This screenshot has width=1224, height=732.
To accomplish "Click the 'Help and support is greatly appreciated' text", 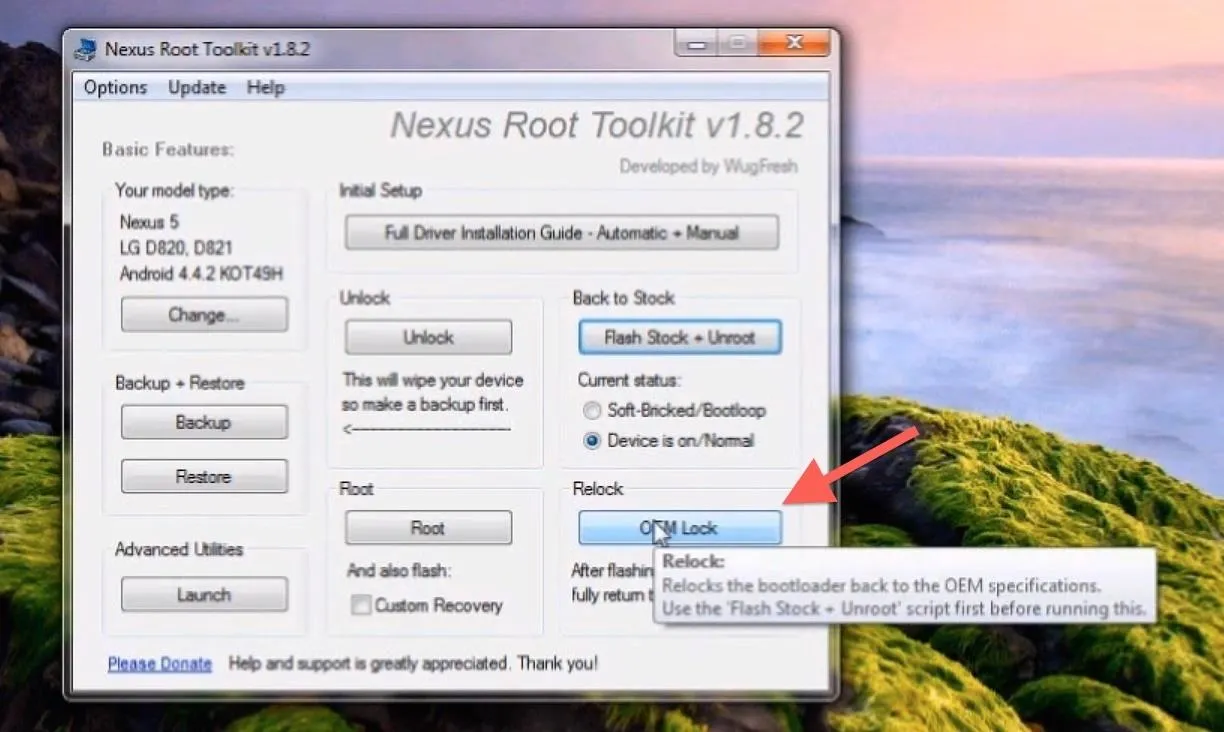I will [413, 663].
